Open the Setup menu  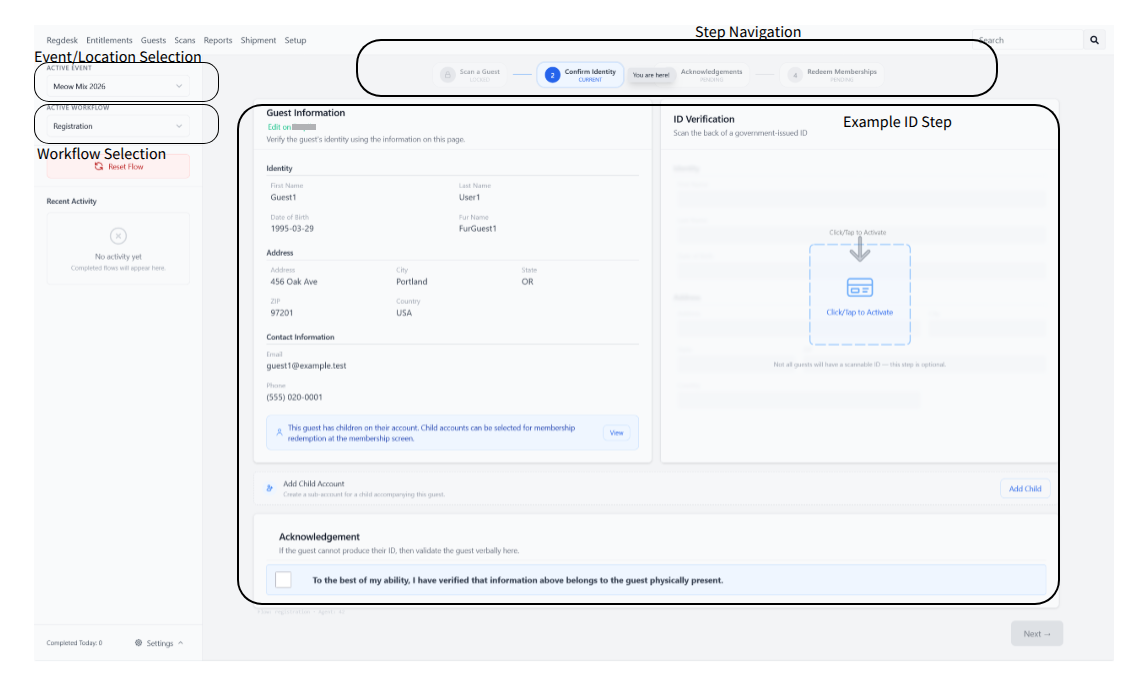[296, 40]
